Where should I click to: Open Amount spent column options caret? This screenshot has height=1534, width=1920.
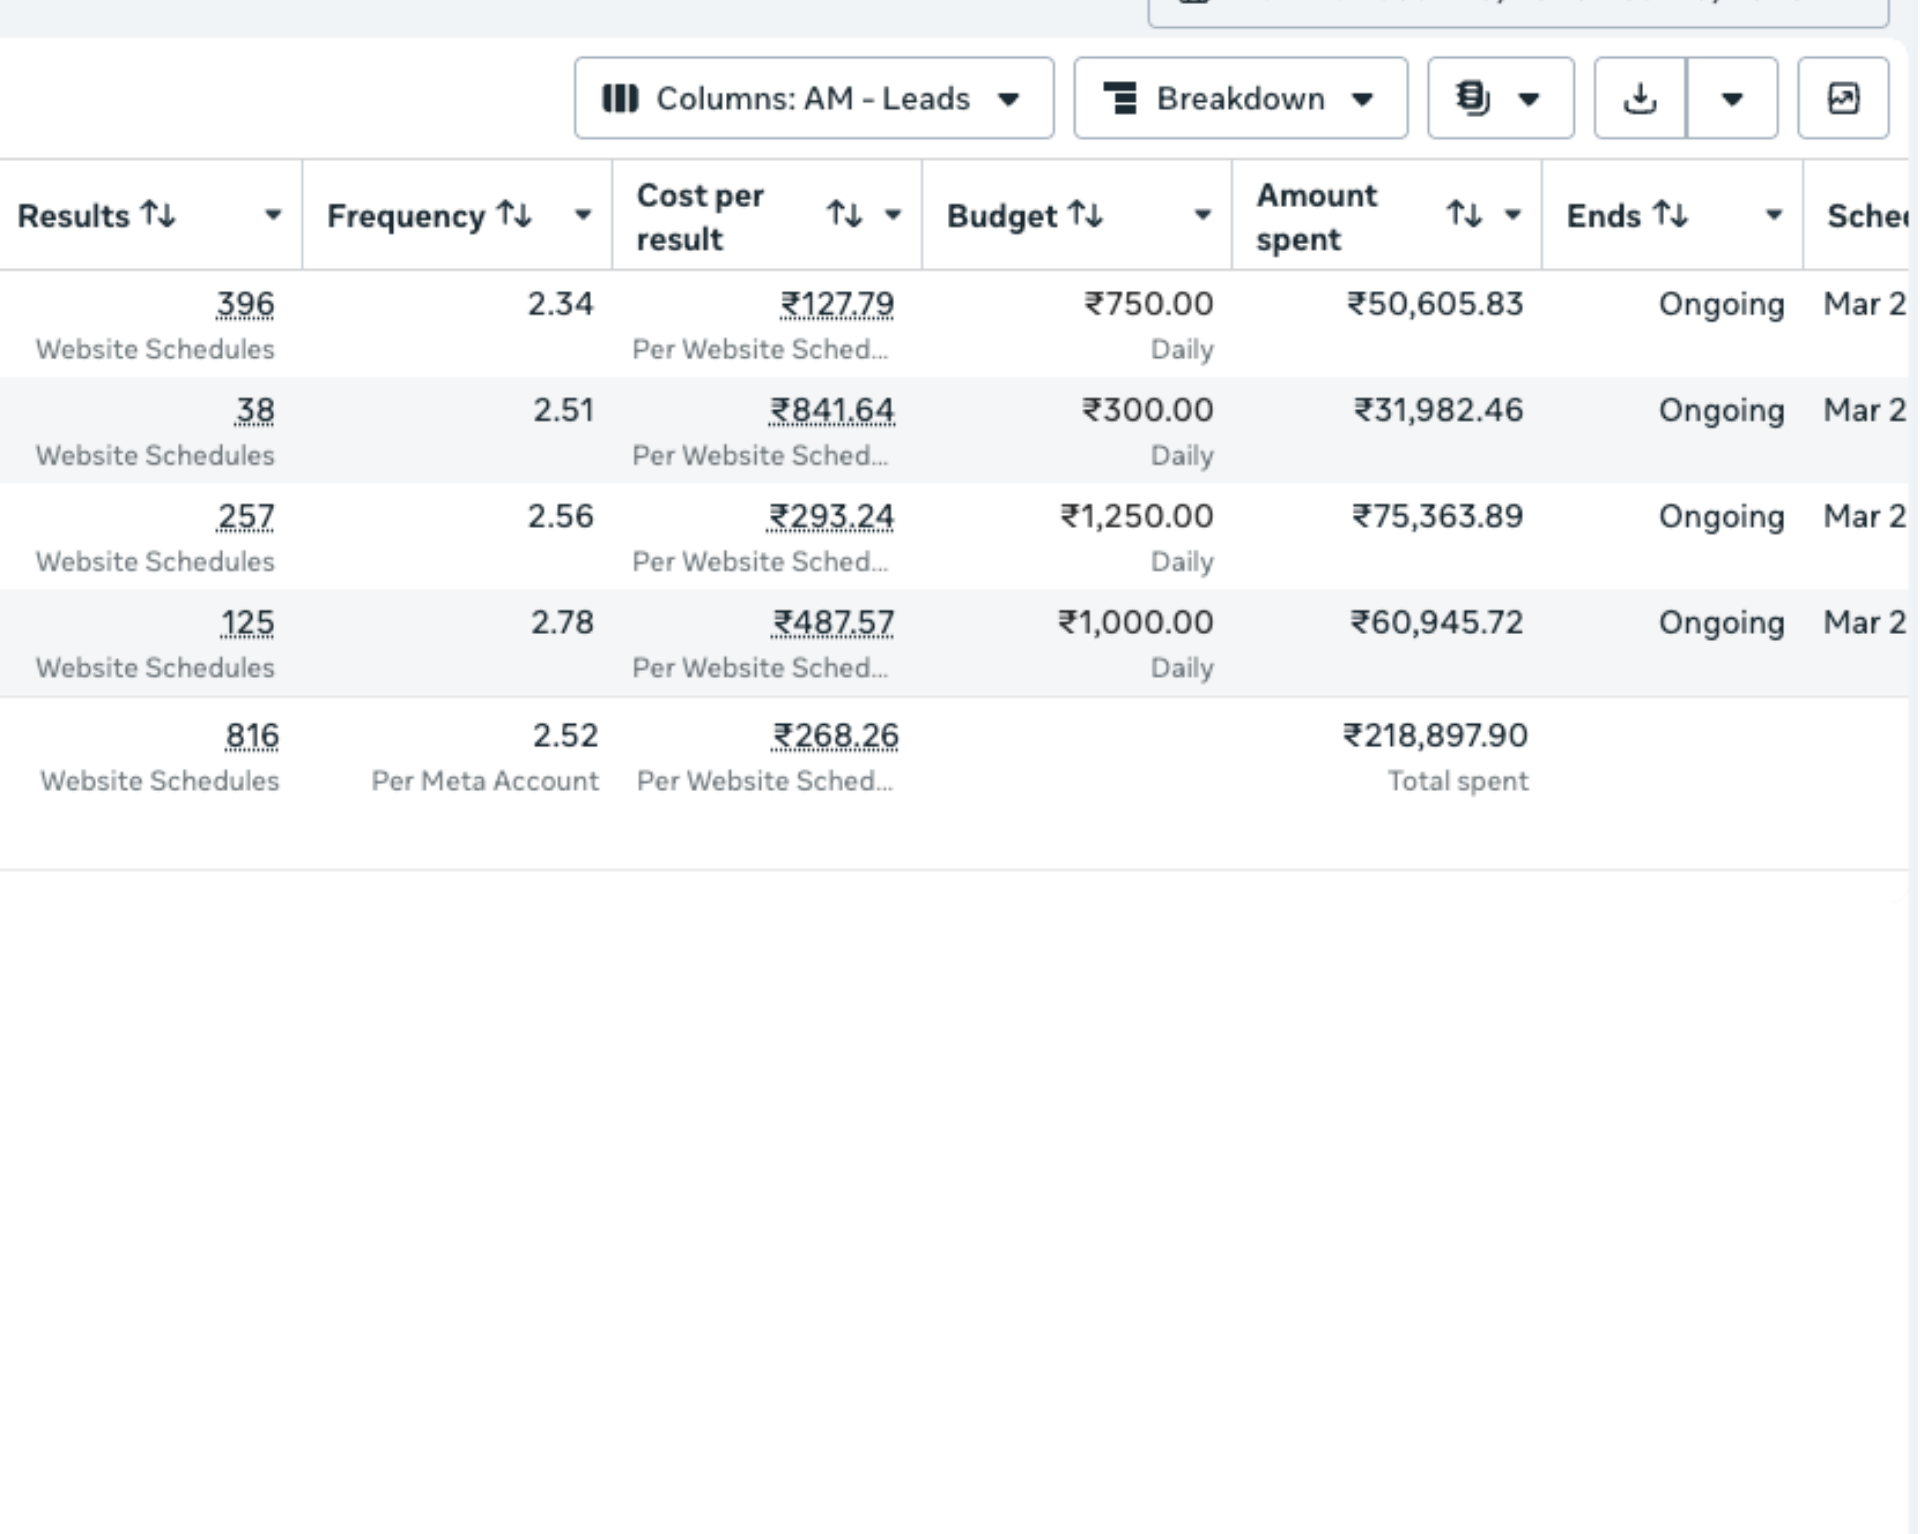[1513, 215]
